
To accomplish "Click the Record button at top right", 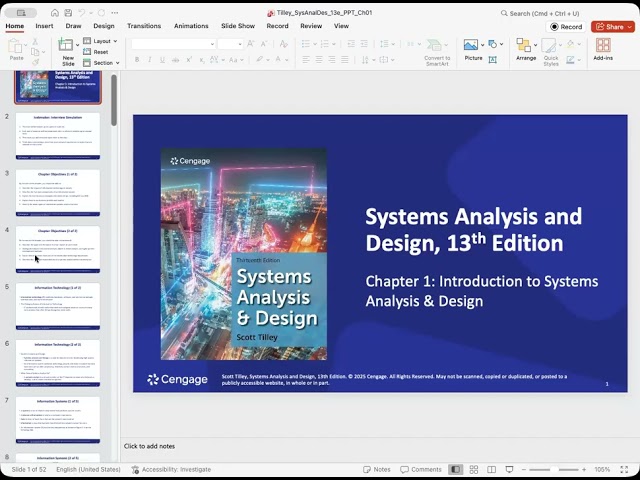I will pyautogui.click(x=566, y=27).
